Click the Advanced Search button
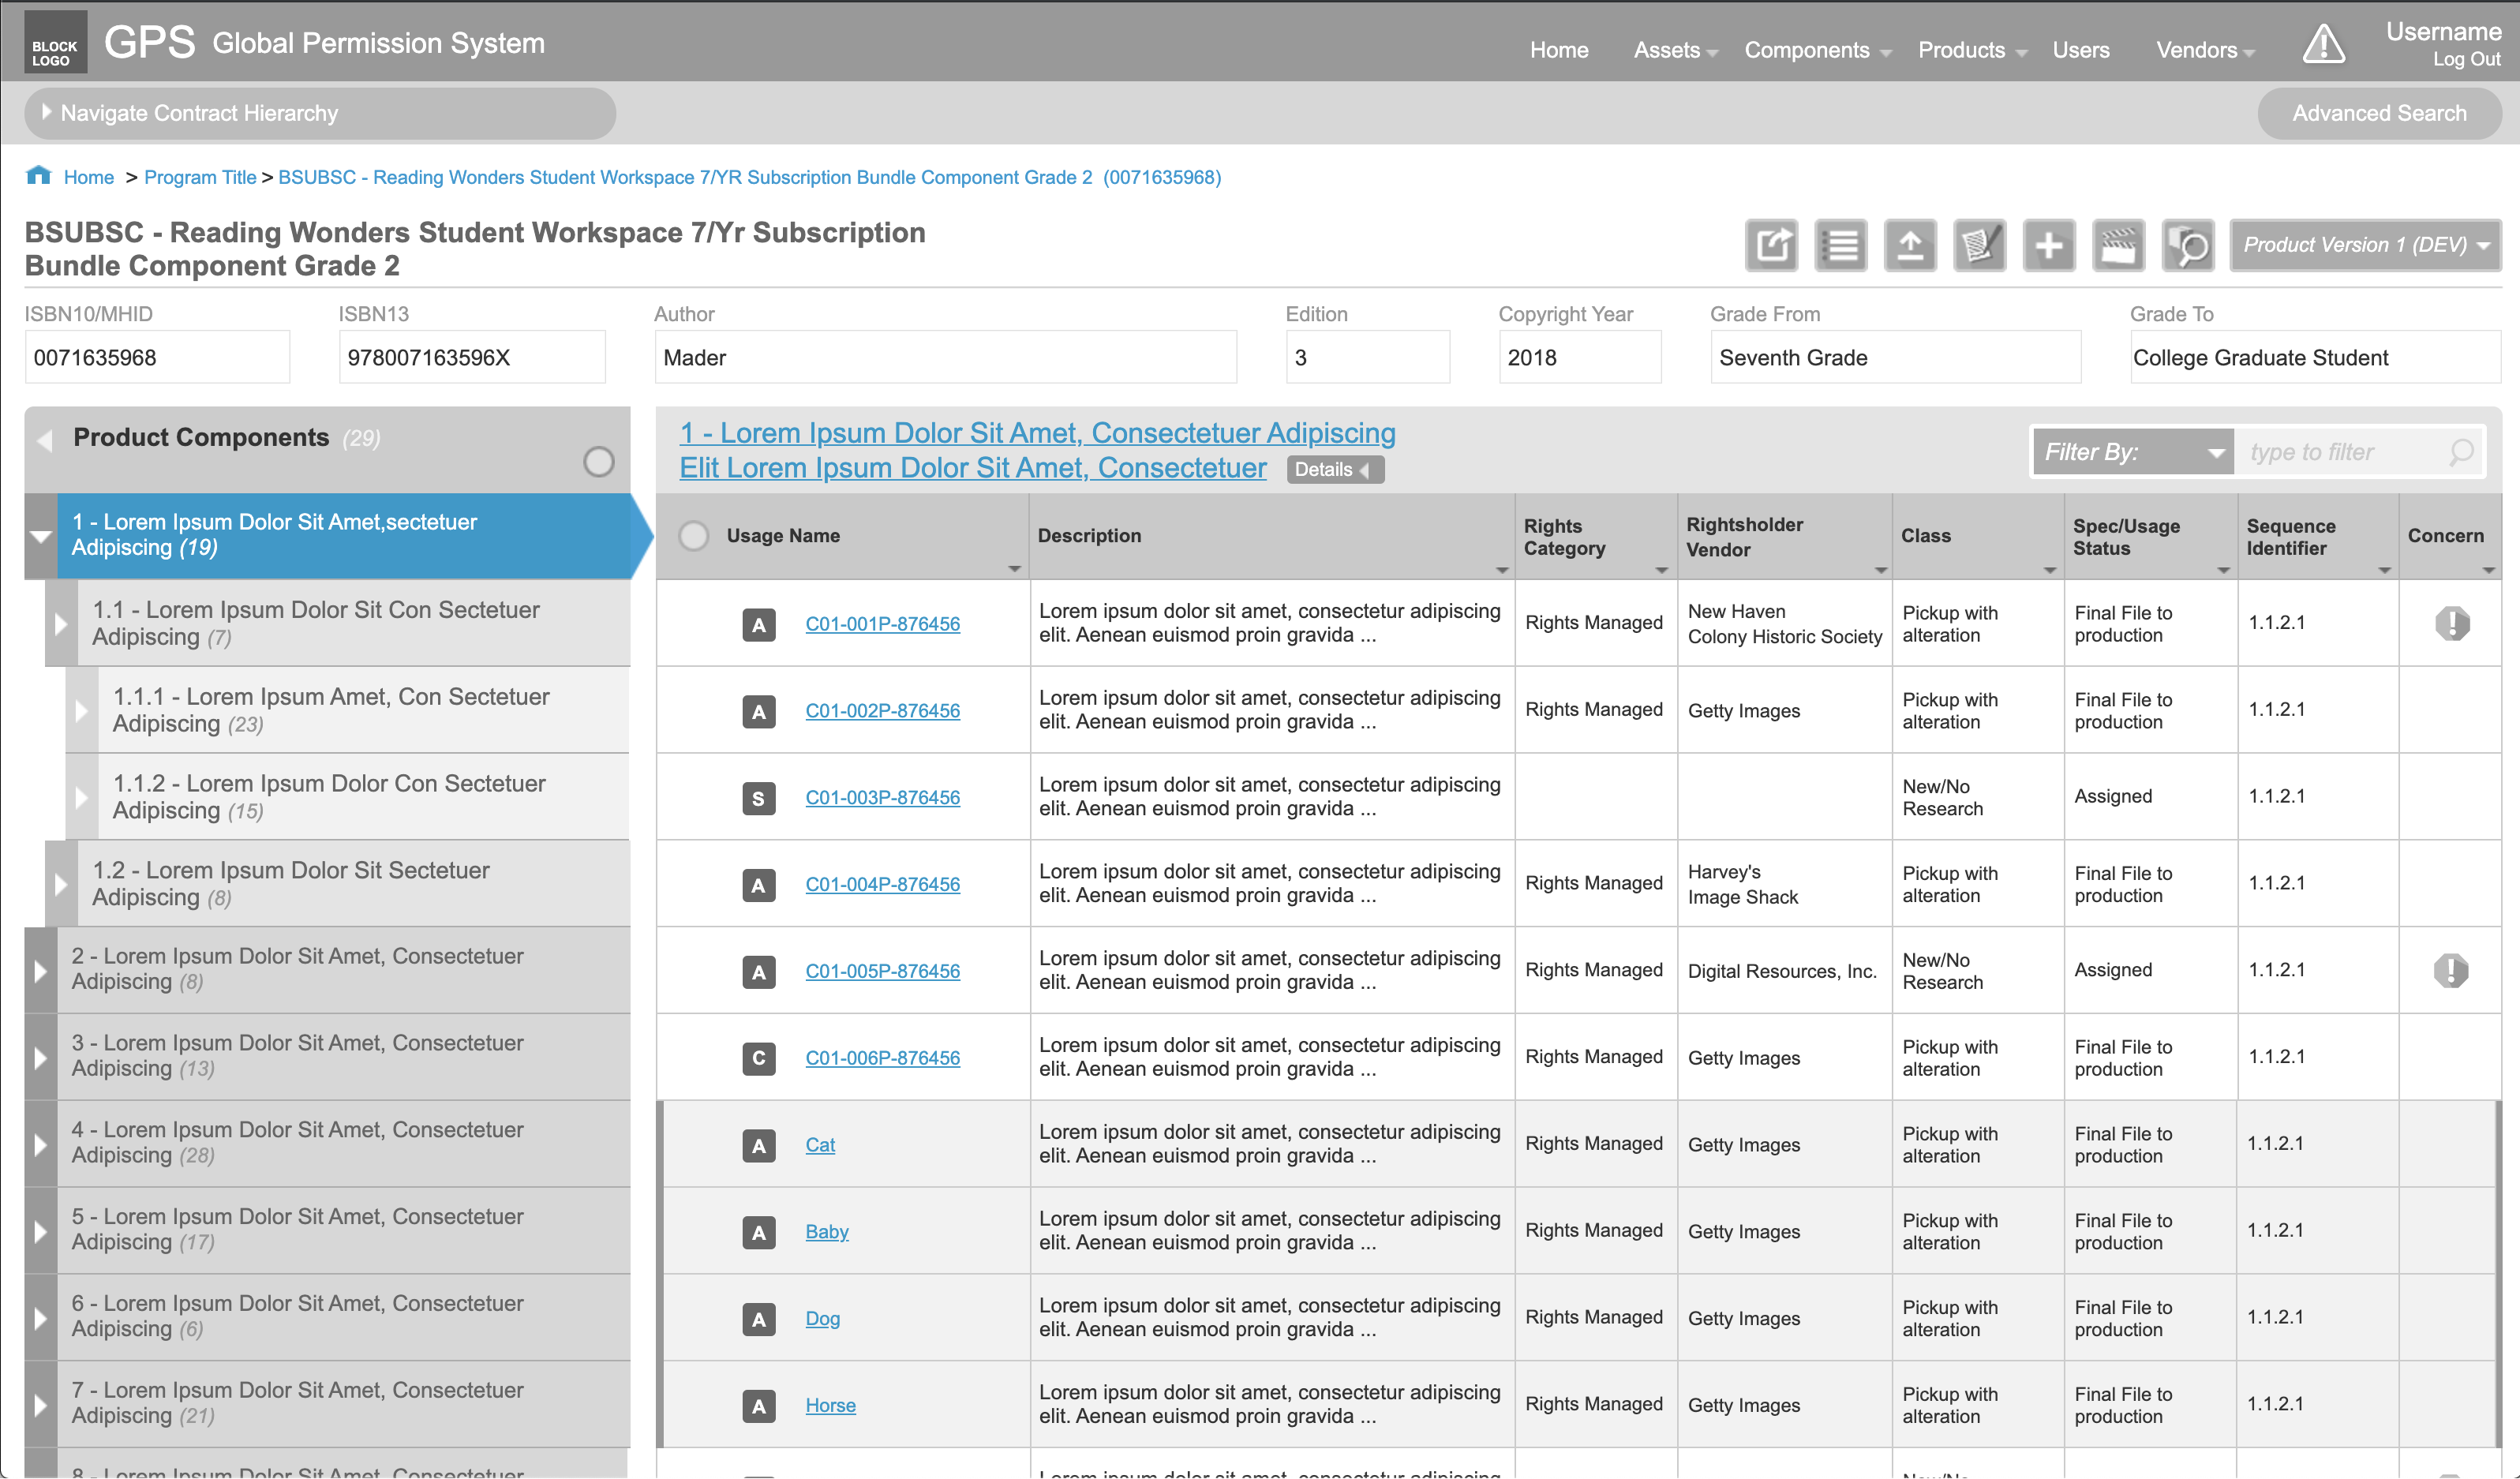2520x1479 pixels. (2378, 113)
